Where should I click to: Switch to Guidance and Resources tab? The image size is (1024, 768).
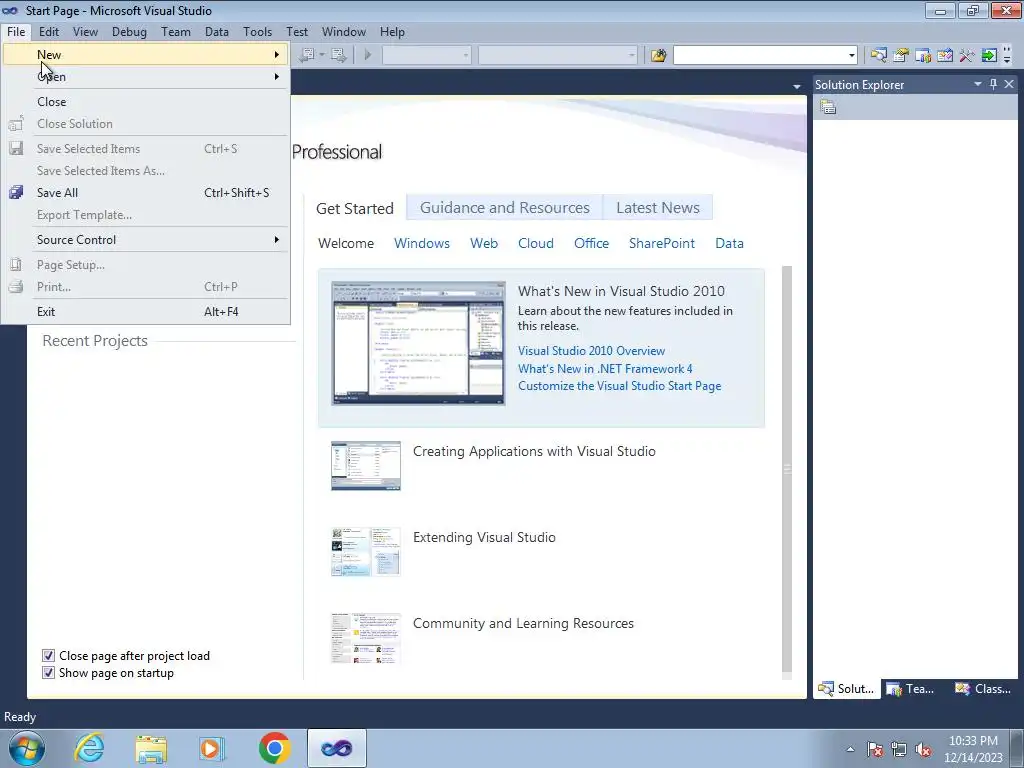click(x=505, y=208)
